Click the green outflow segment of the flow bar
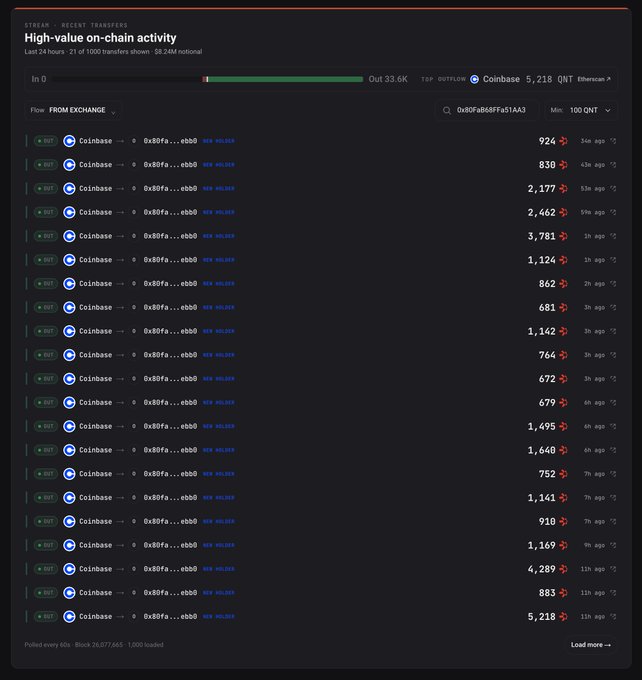642x680 pixels. tap(285, 79)
